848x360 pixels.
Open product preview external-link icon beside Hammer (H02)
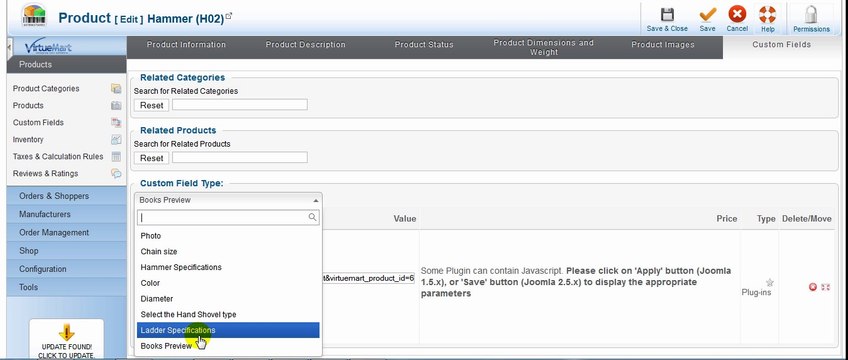(229, 16)
